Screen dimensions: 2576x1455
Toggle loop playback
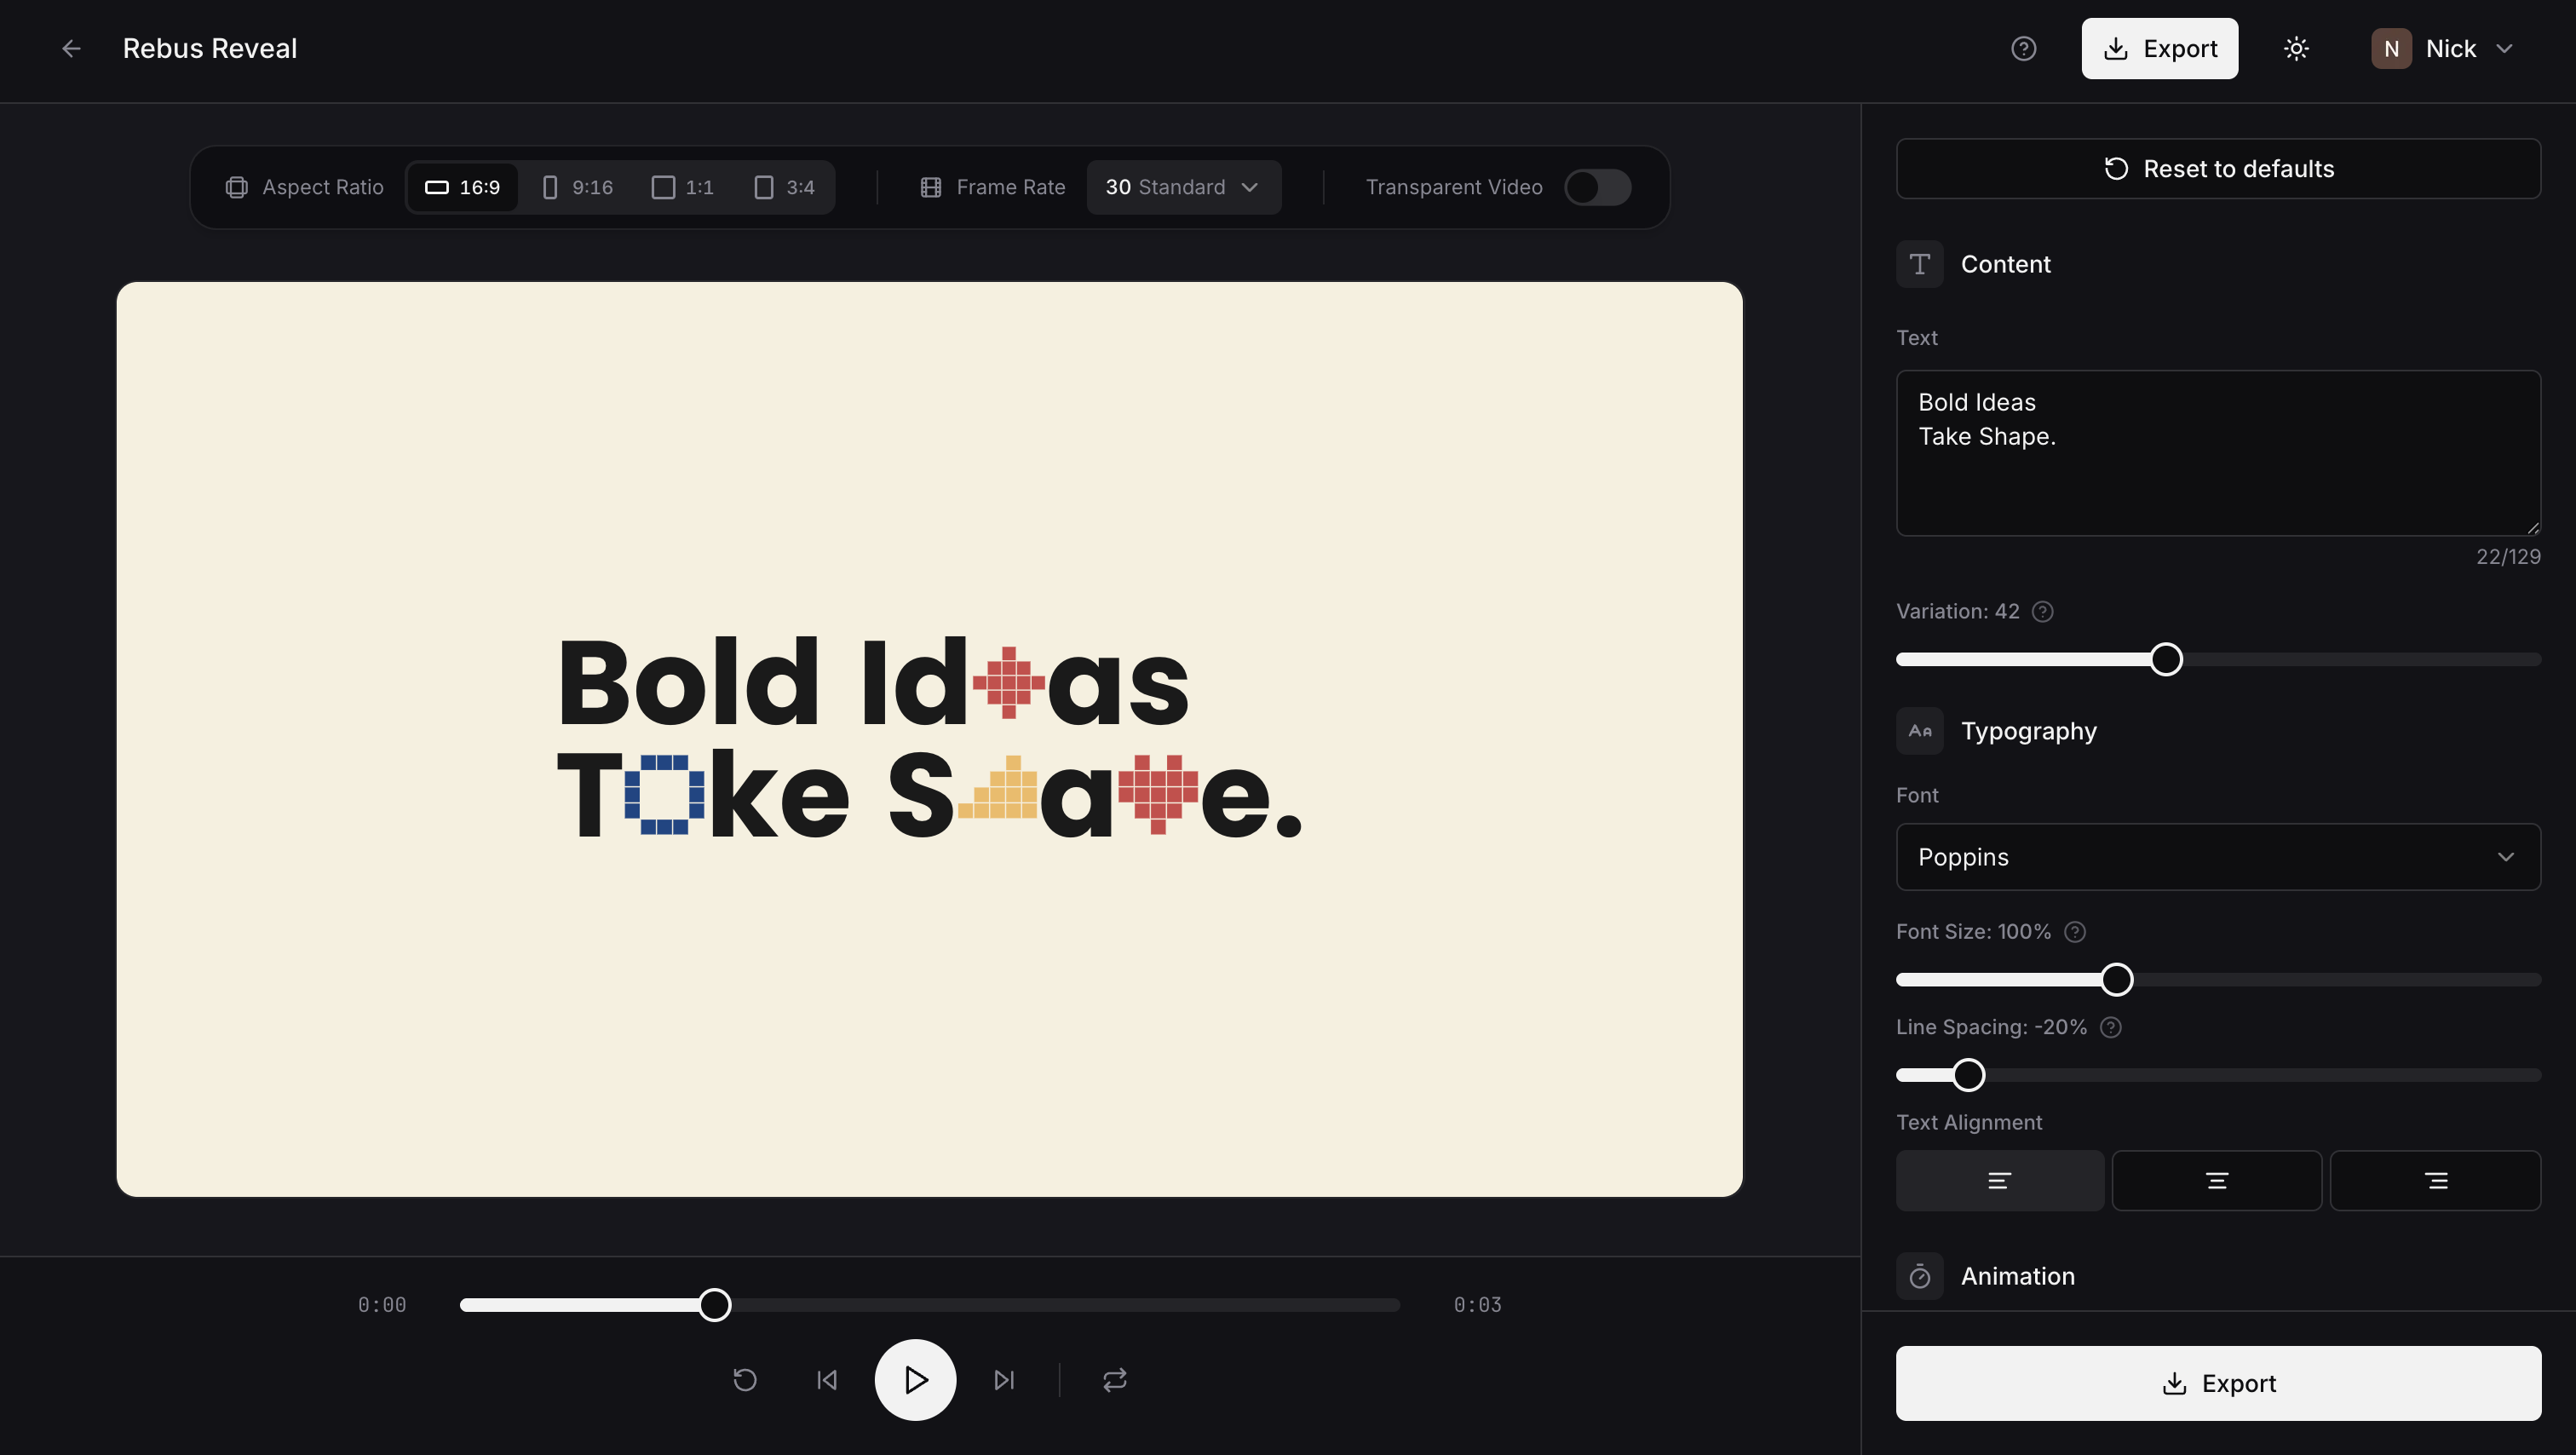tap(1115, 1380)
